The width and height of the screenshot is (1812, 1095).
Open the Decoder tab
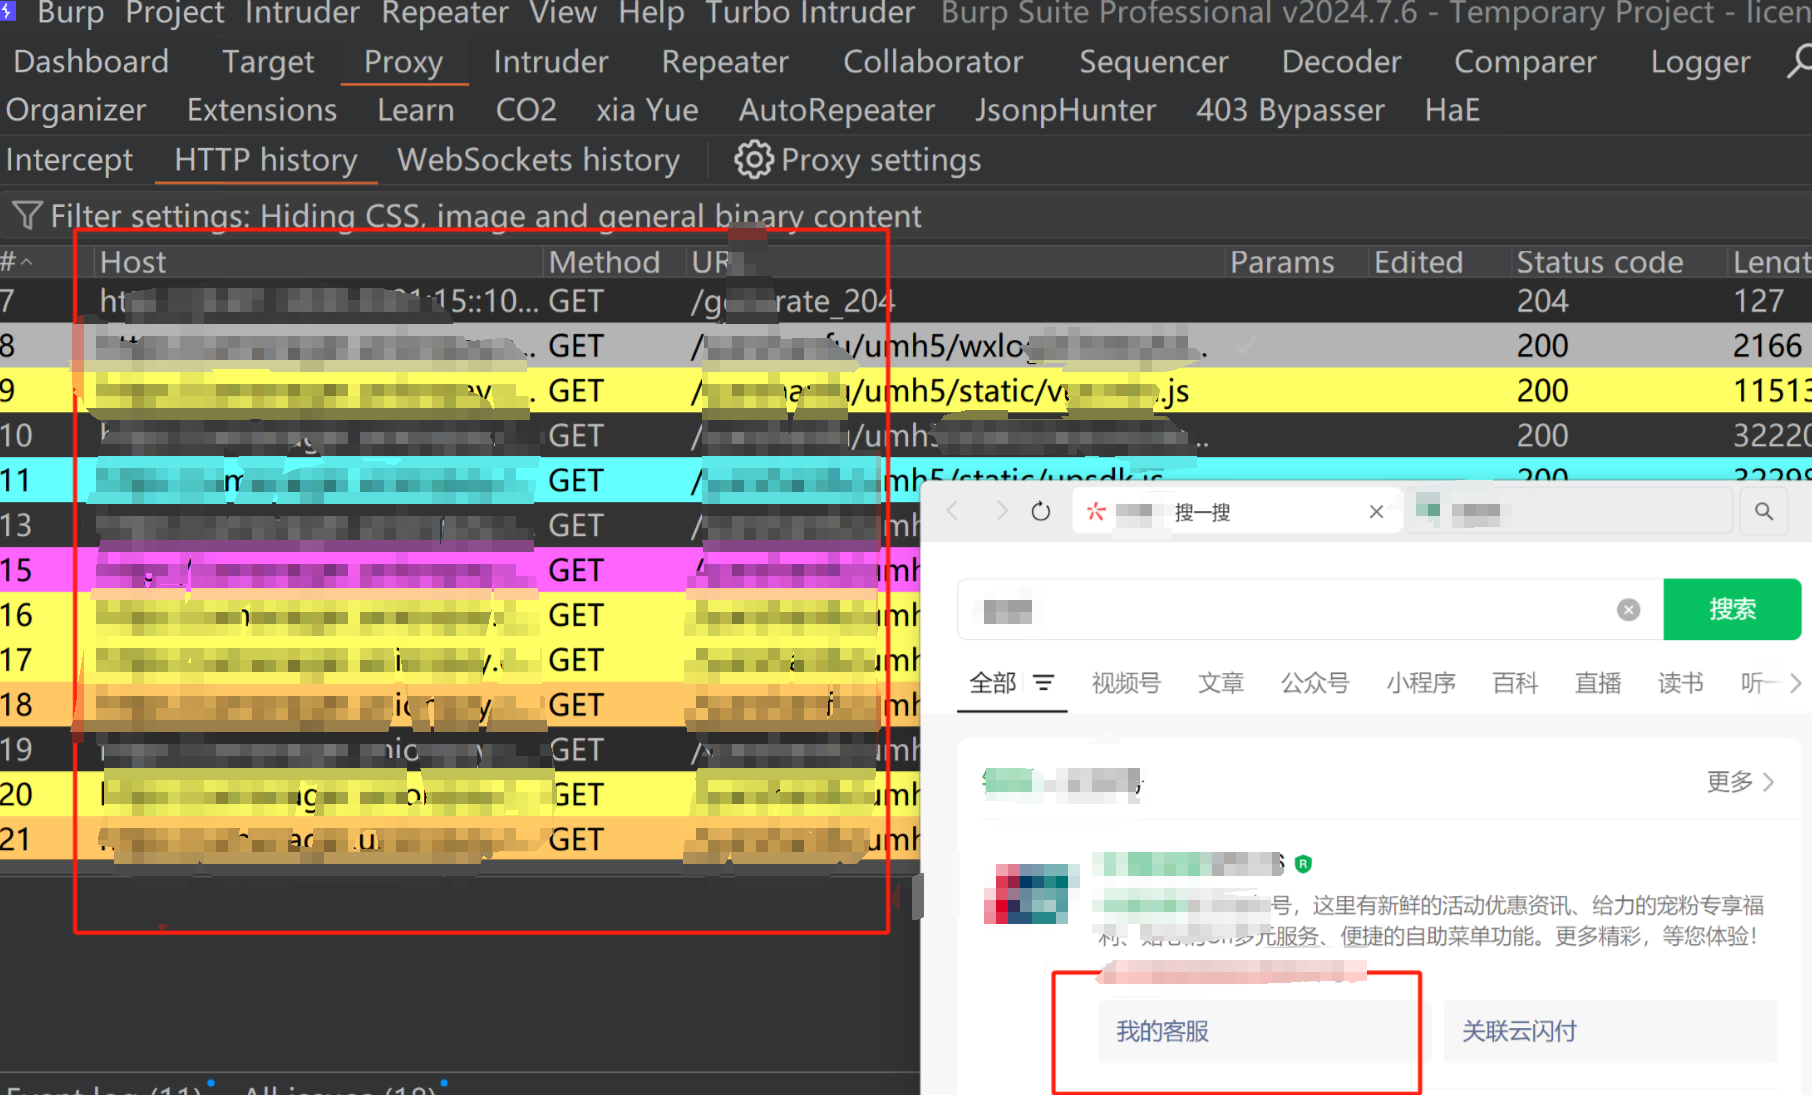pos(1342,62)
